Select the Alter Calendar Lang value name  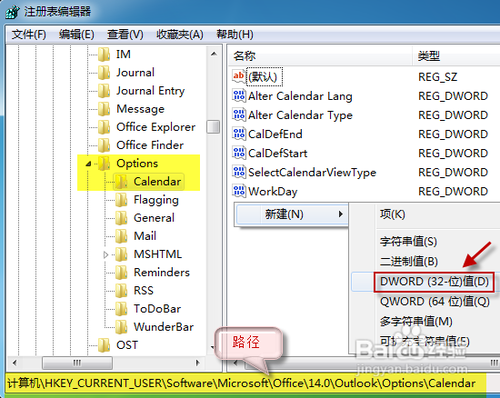[x=300, y=96]
